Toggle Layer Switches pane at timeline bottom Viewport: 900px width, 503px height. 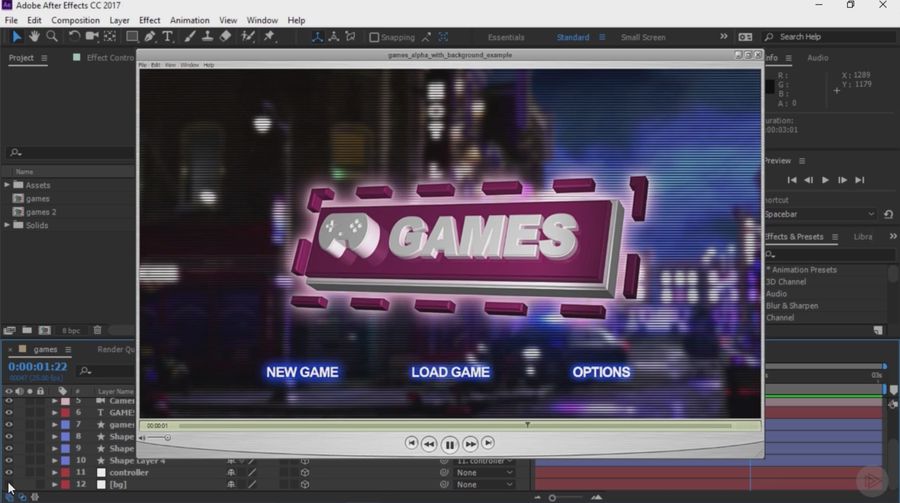10,497
